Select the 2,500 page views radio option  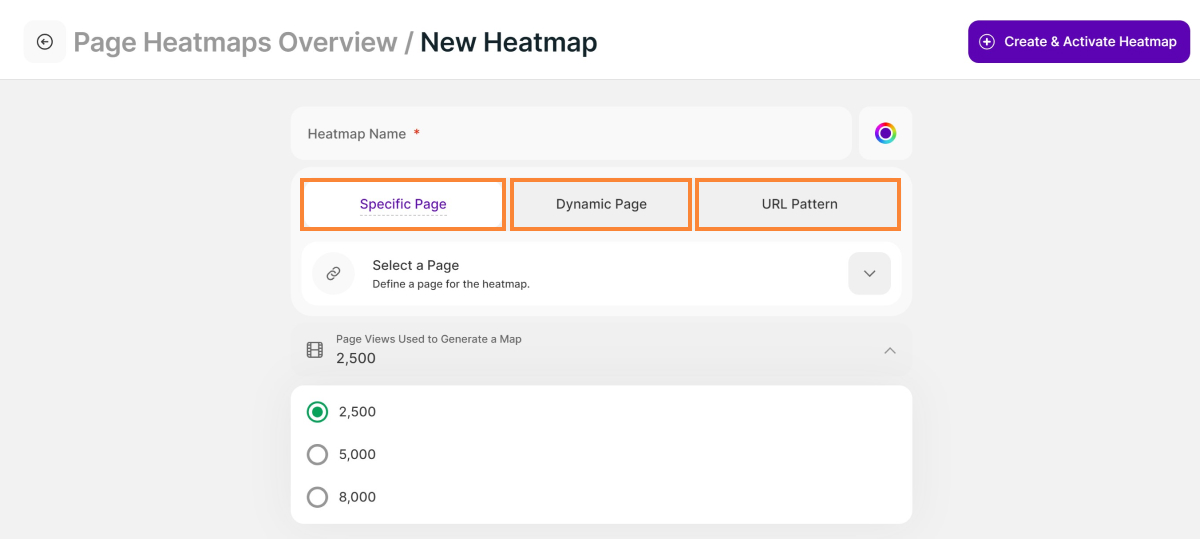[317, 412]
